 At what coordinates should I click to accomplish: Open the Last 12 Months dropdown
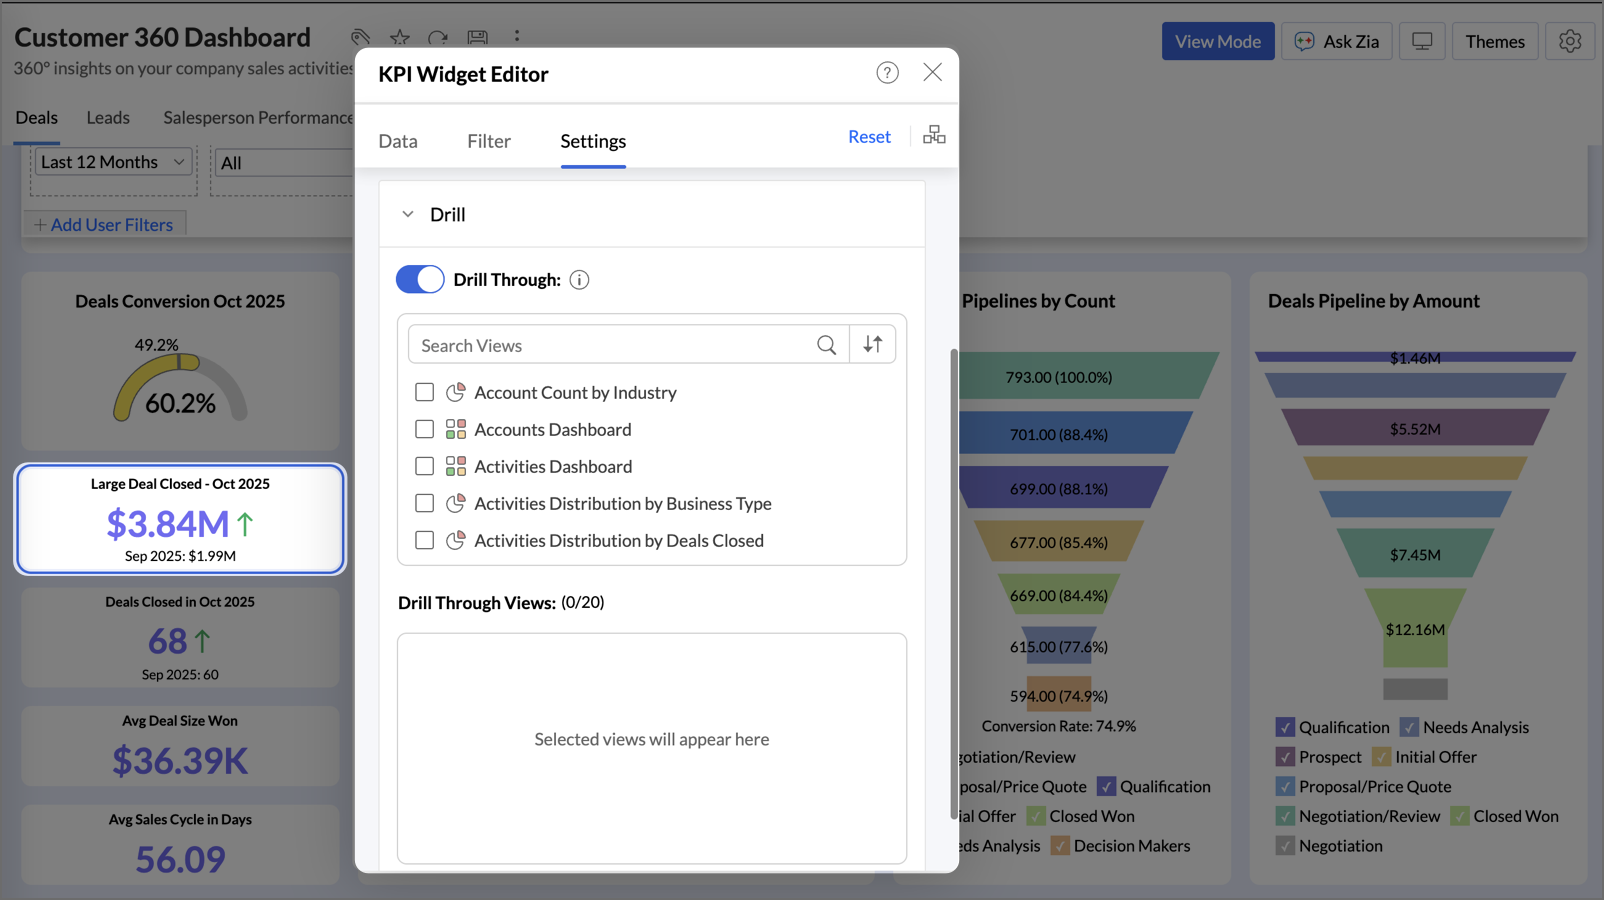[112, 162]
